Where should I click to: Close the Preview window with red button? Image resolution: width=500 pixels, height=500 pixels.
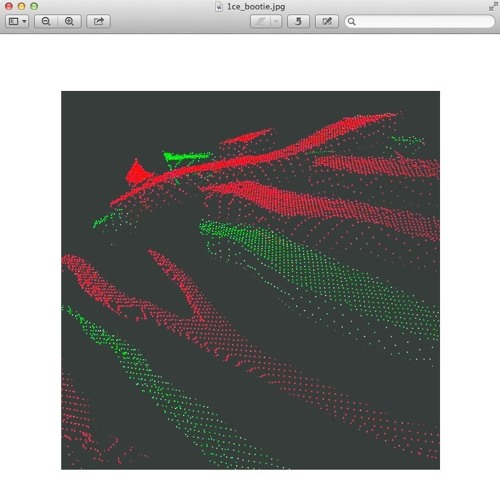click(x=9, y=6)
